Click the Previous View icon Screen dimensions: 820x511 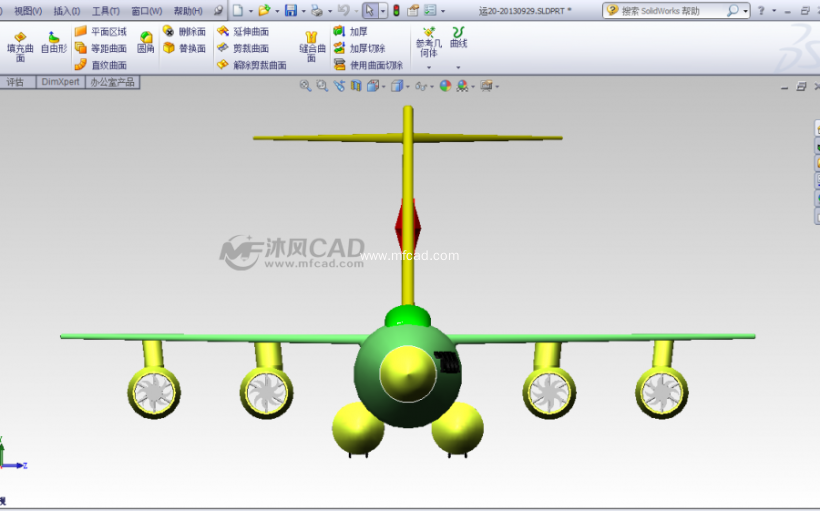click(339, 86)
